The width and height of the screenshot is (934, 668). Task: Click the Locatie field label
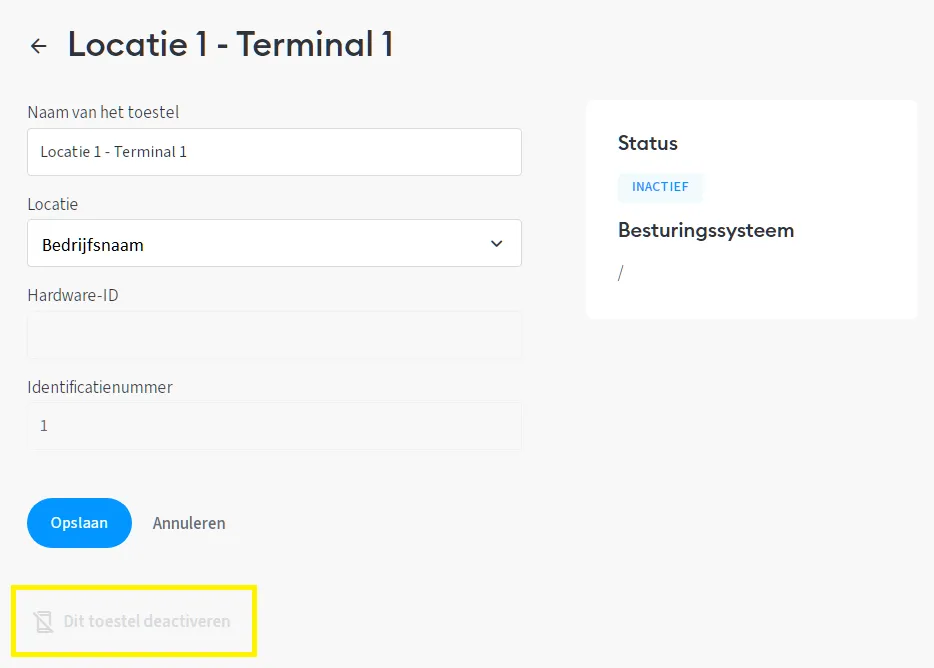[x=52, y=204]
